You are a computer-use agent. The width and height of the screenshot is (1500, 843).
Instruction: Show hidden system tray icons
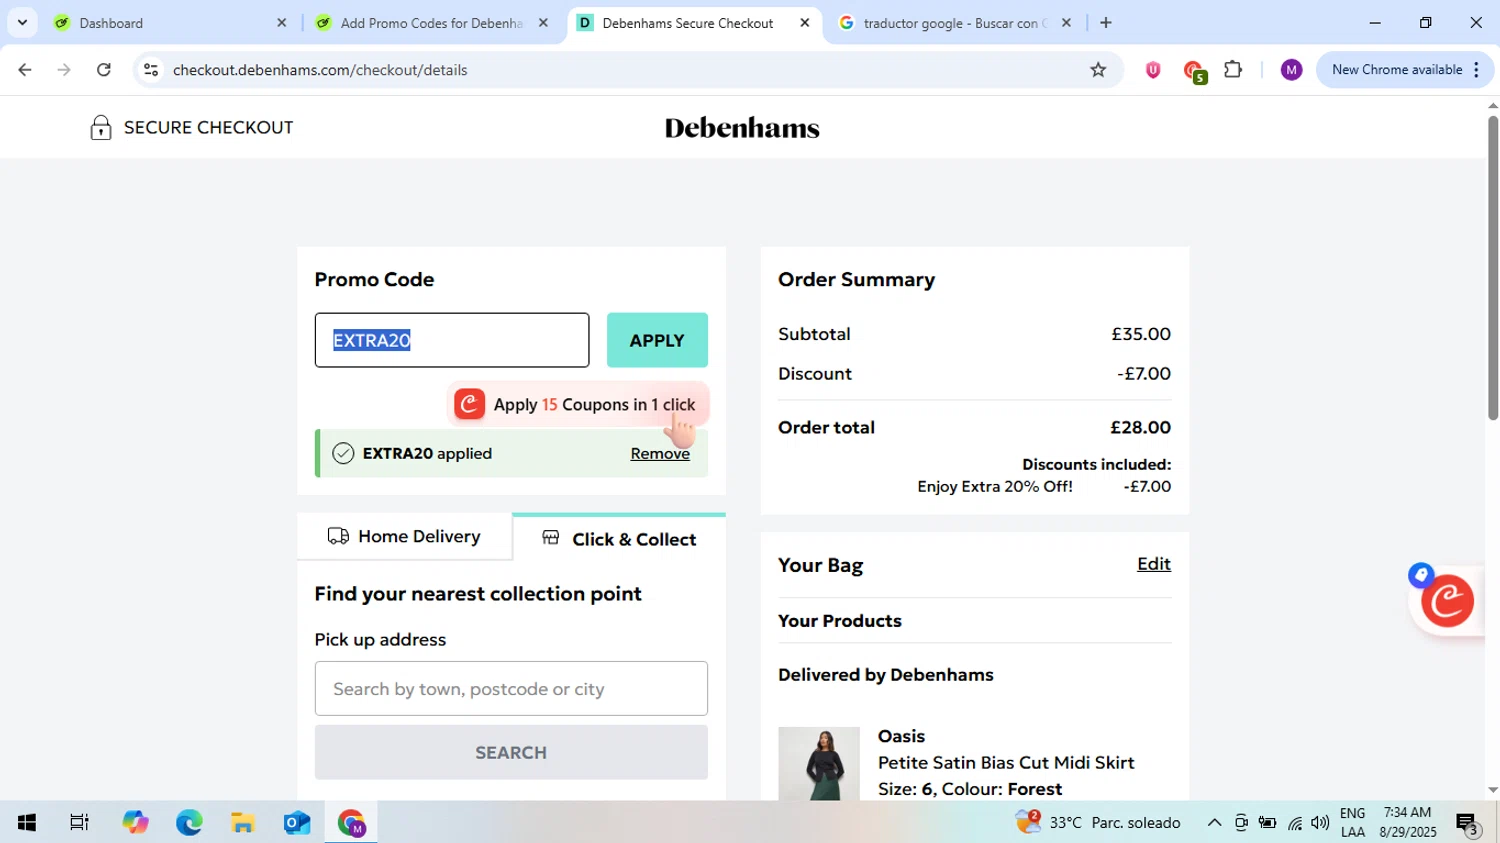pos(1214,823)
